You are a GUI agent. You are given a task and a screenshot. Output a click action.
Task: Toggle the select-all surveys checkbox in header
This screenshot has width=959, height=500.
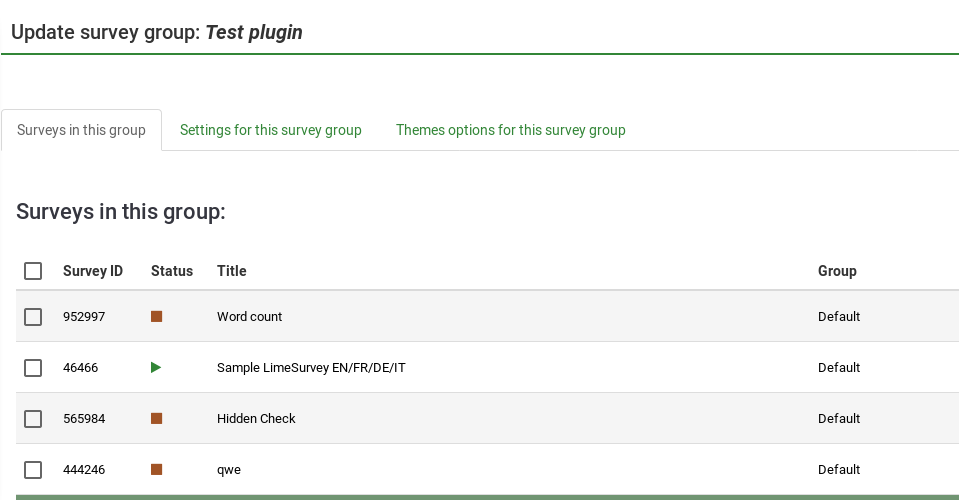pyautogui.click(x=33, y=271)
